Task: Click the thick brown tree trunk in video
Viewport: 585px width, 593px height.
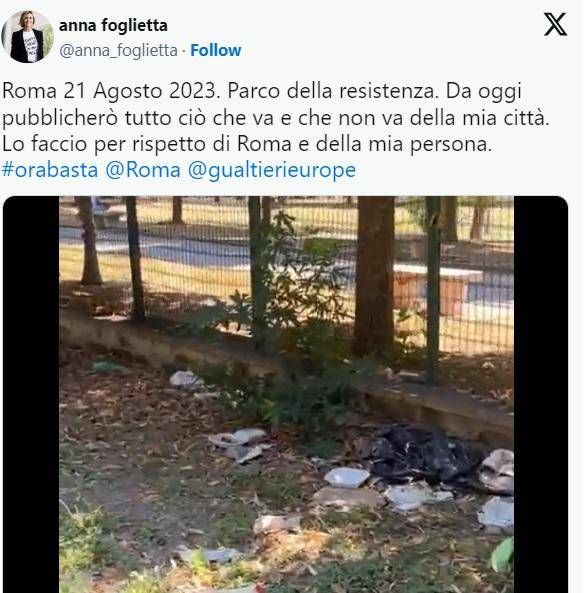Action: tap(375, 276)
